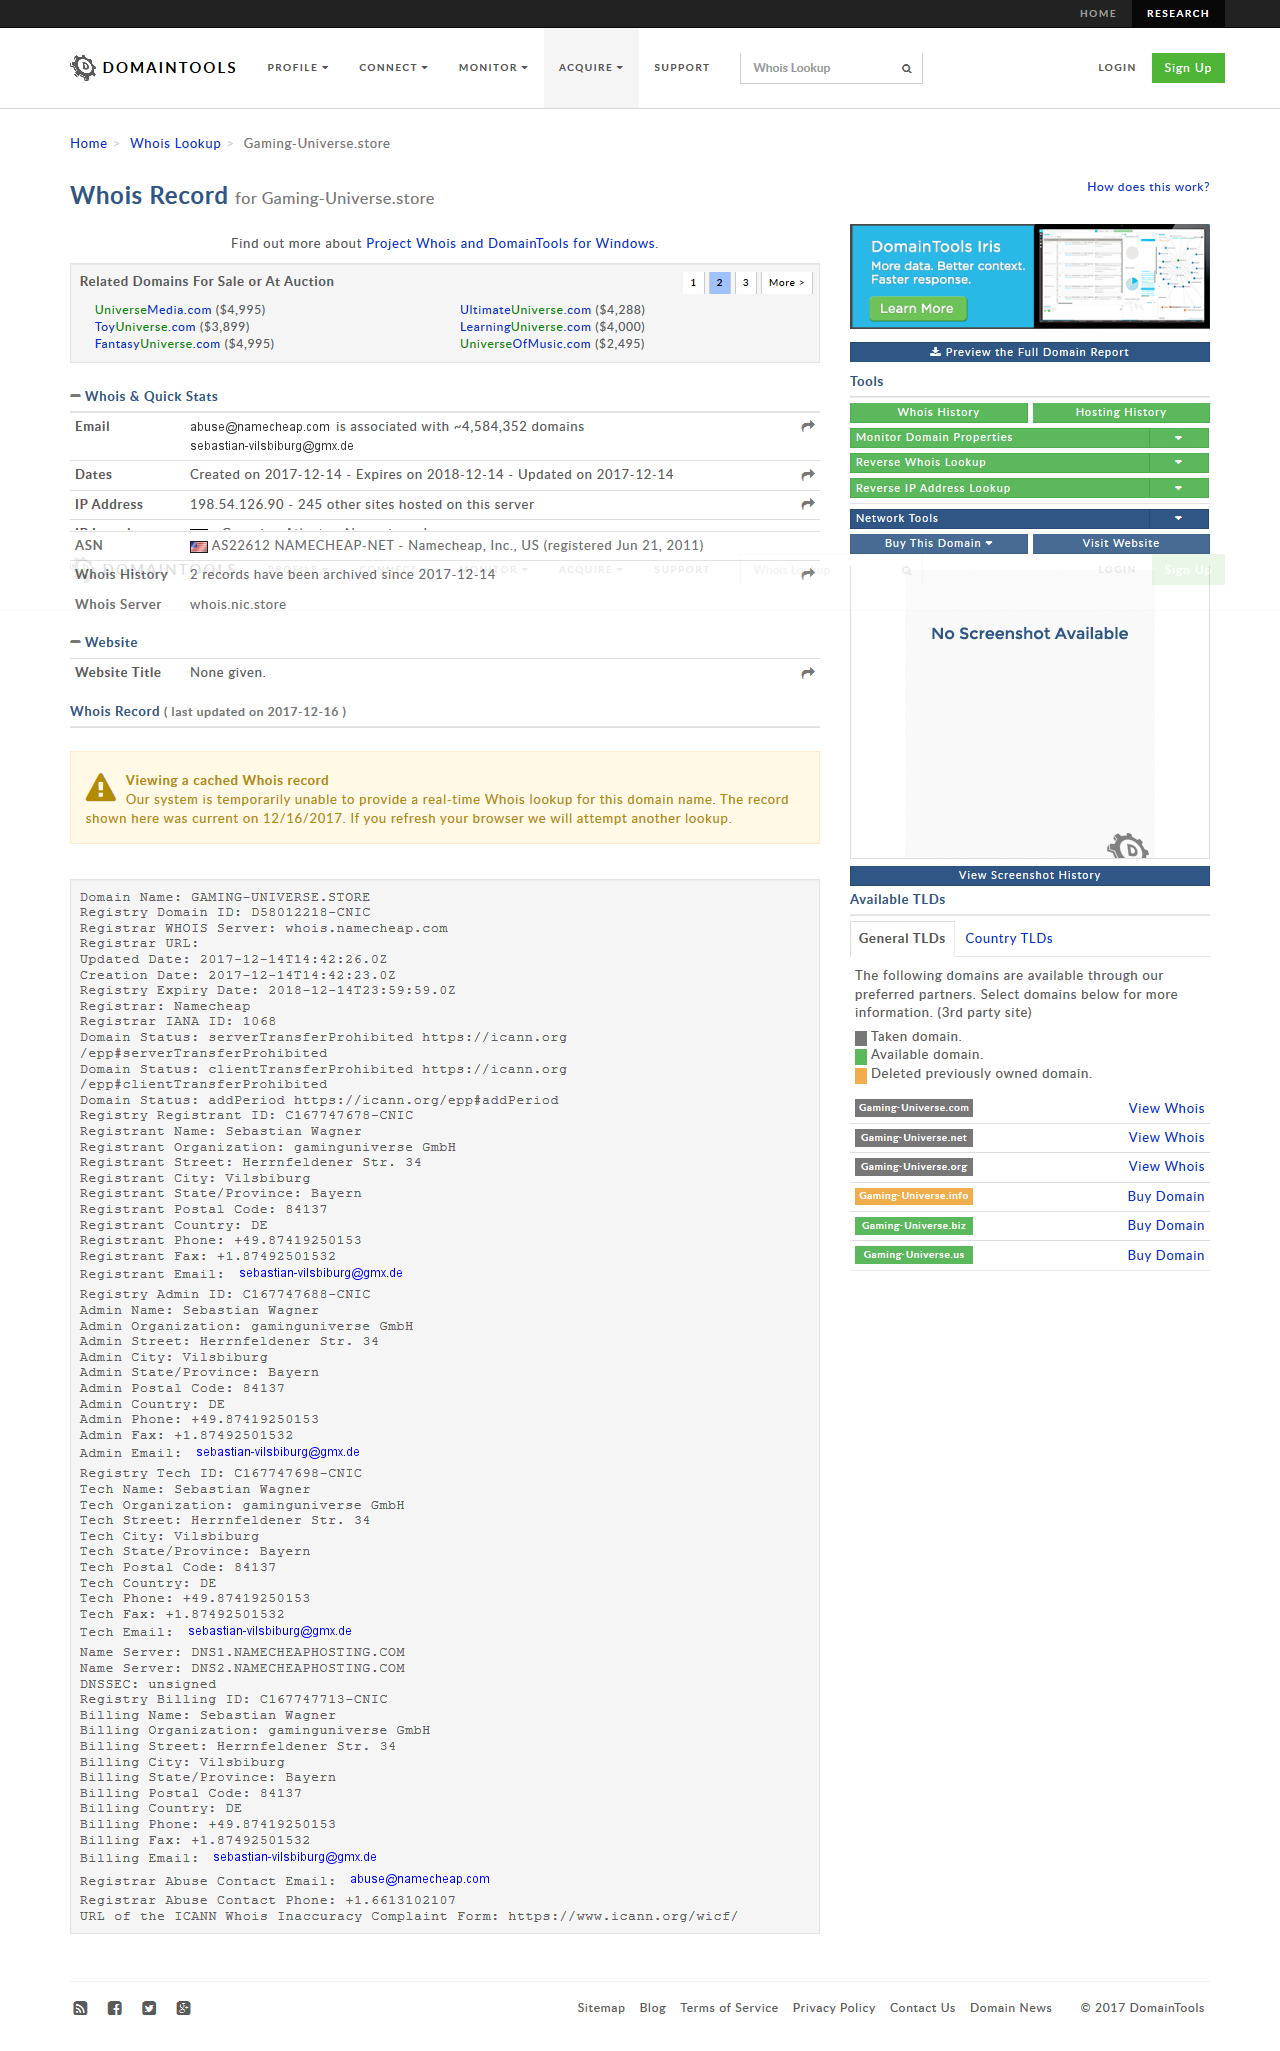Select the Support menu item
Viewport: 1280px width, 2051px height.
(682, 68)
